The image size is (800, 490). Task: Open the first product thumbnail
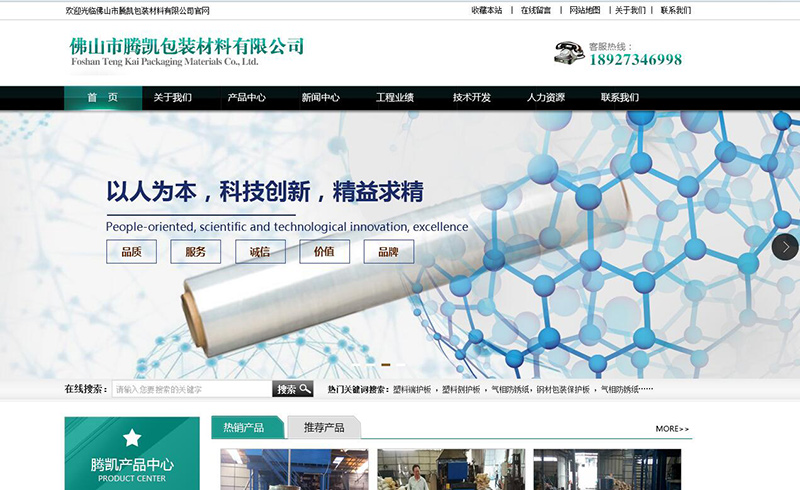(294, 470)
